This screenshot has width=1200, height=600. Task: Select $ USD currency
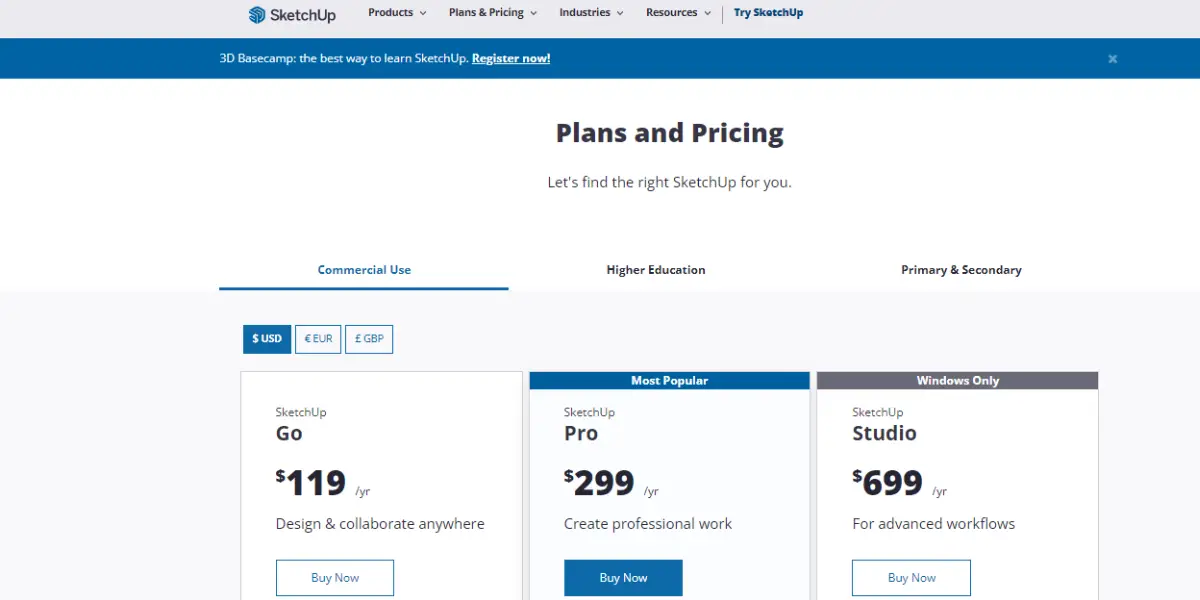click(x=267, y=339)
